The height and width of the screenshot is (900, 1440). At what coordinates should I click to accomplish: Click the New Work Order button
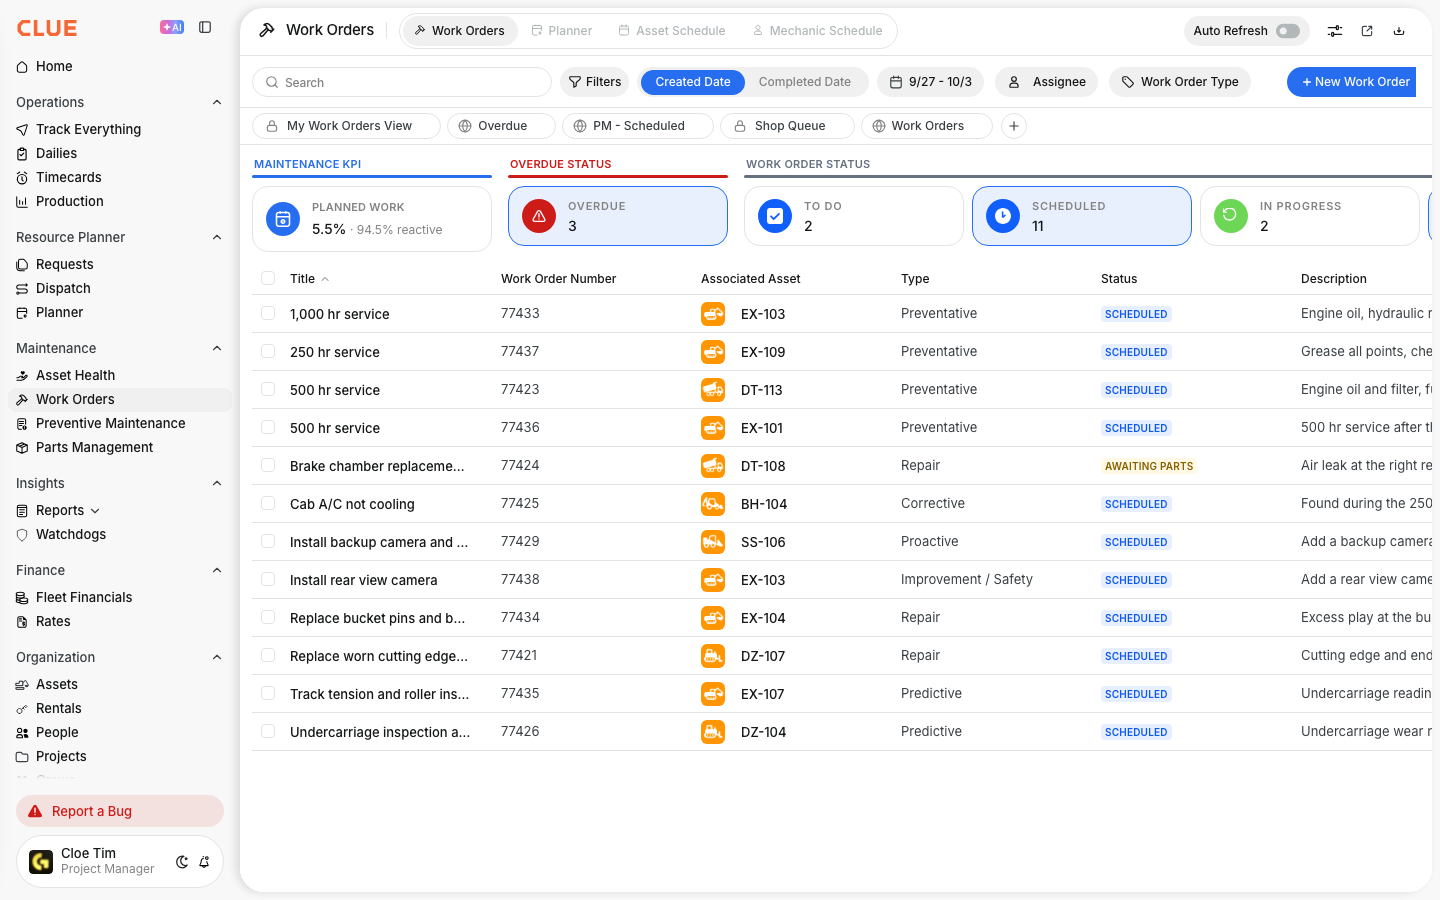pos(1352,82)
